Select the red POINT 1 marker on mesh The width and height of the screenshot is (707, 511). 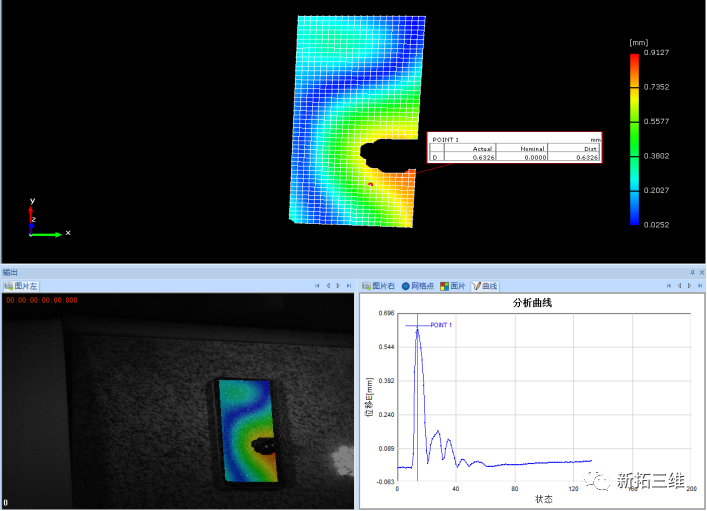coord(371,184)
